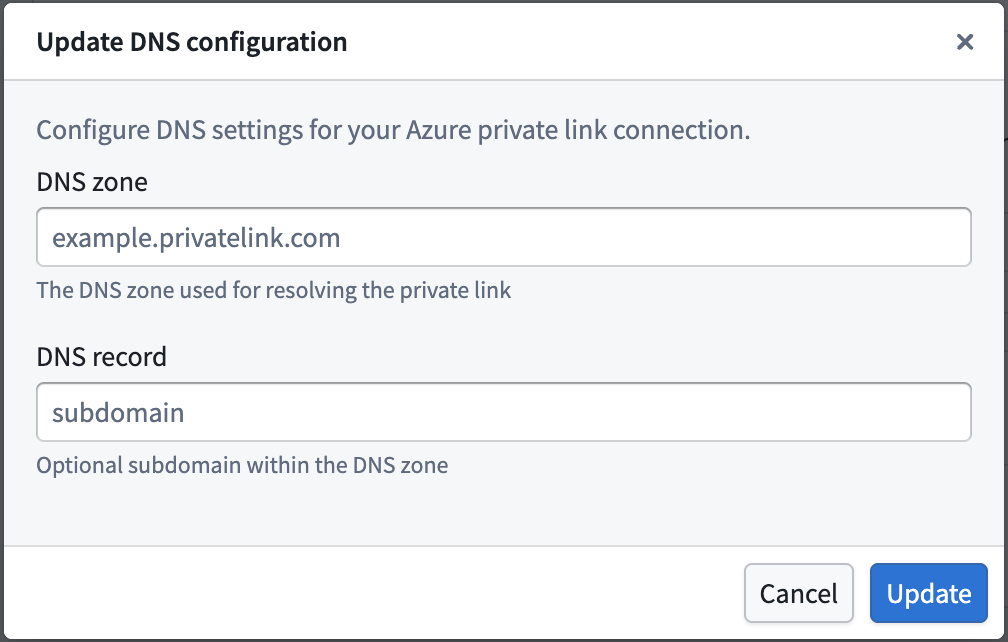Click the dialog title Update DNS configuration
The image size is (1008, 642).
tap(191, 42)
